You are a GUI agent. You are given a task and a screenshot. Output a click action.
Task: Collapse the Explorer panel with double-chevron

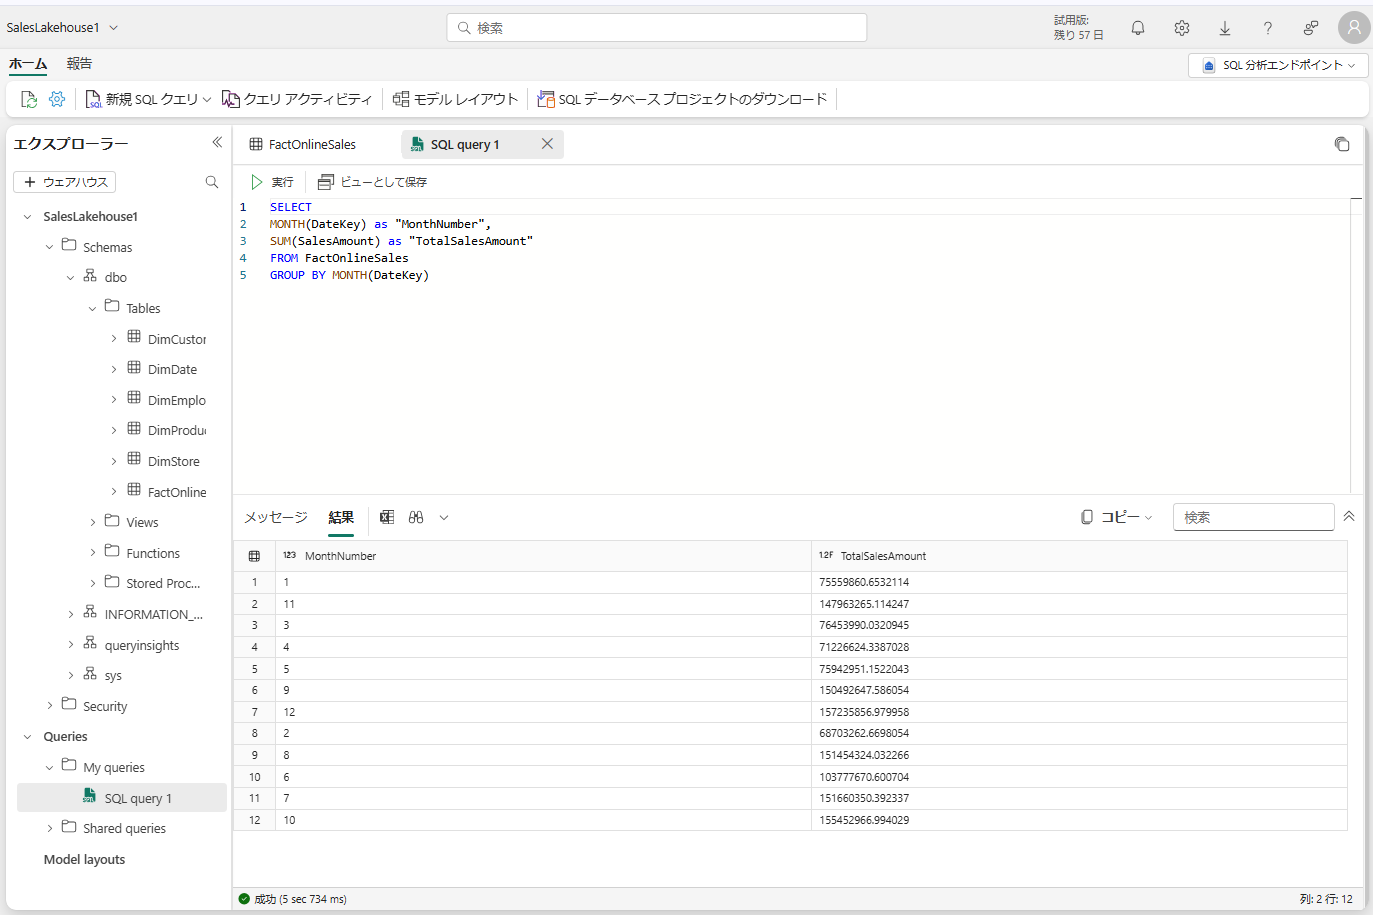[x=217, y=143]
